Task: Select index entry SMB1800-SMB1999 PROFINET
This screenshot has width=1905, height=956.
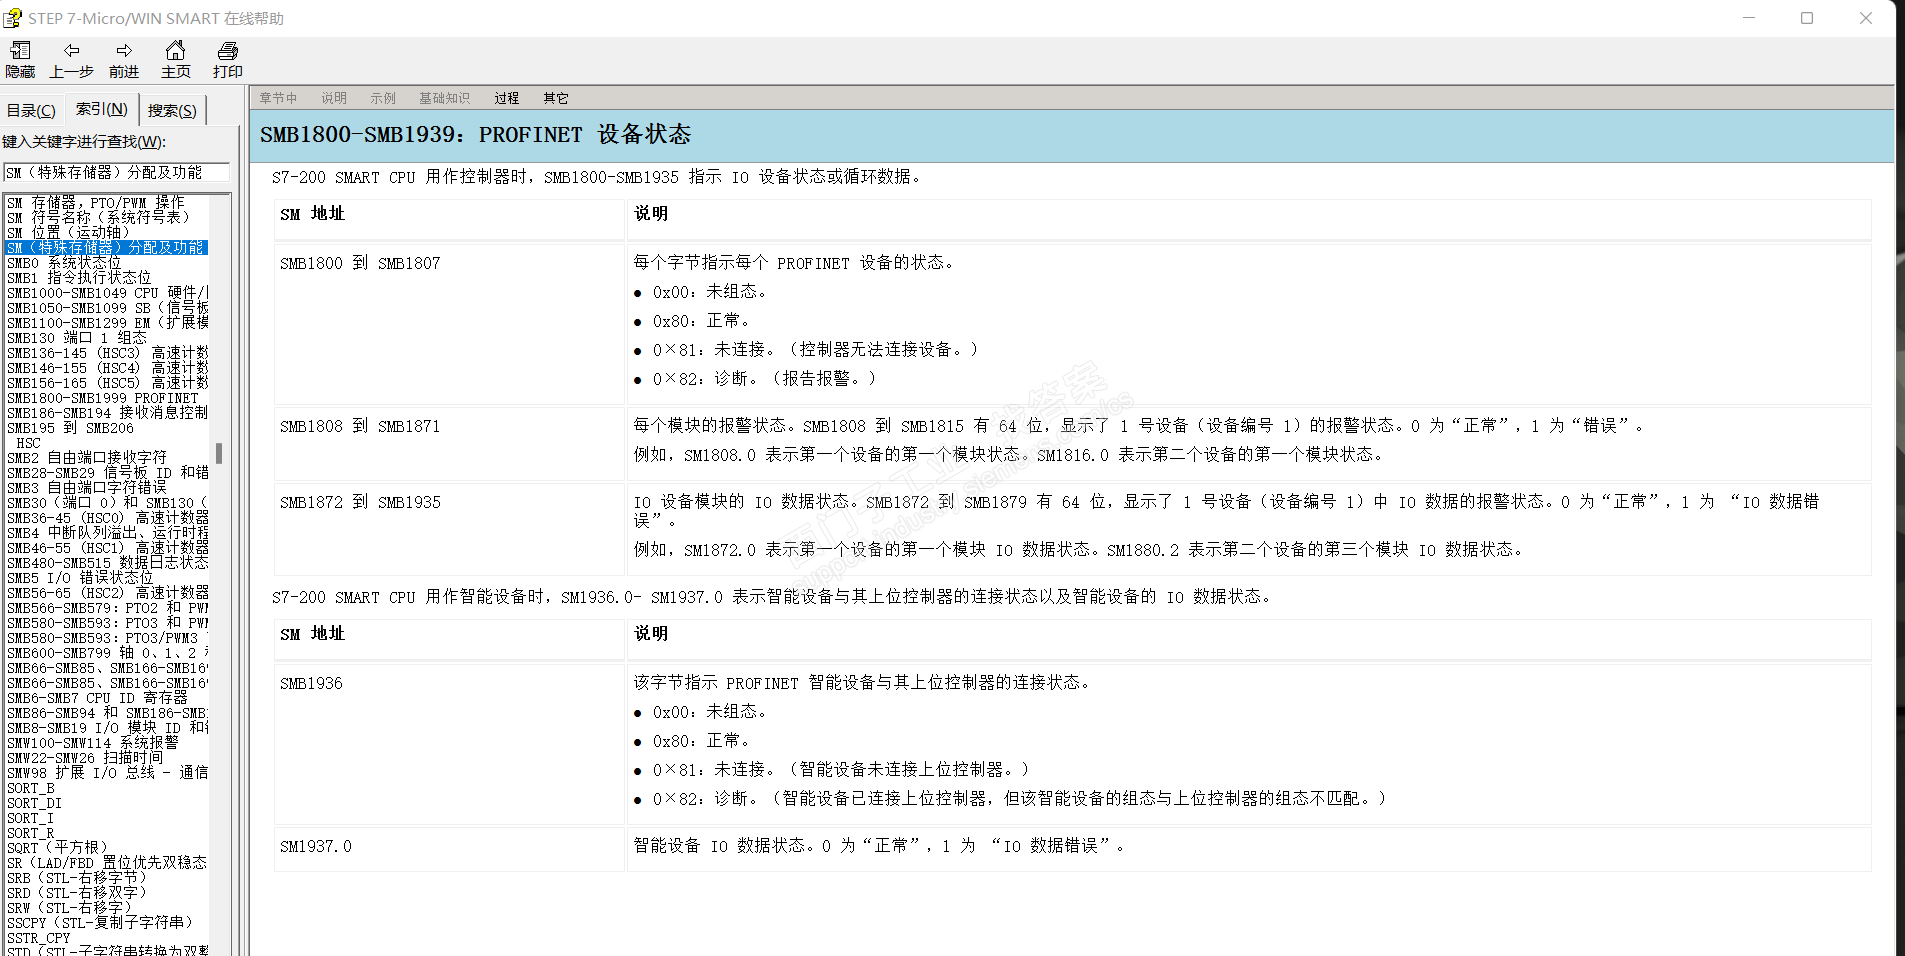Action: [x=103, y=398]
